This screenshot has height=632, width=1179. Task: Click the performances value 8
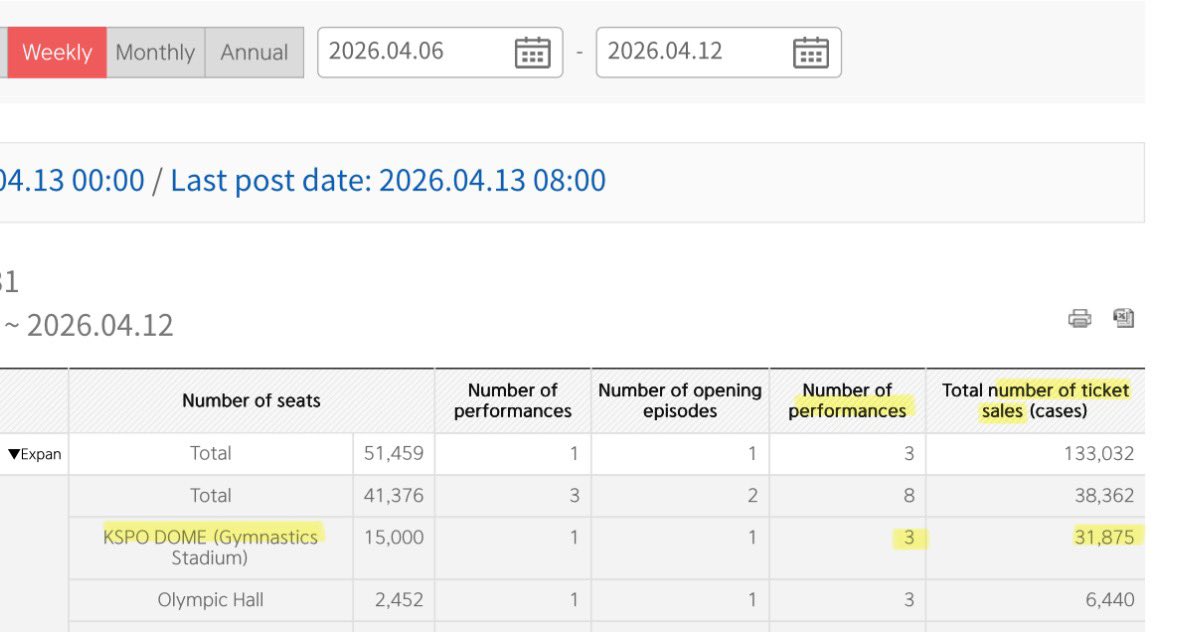point(908,495)
